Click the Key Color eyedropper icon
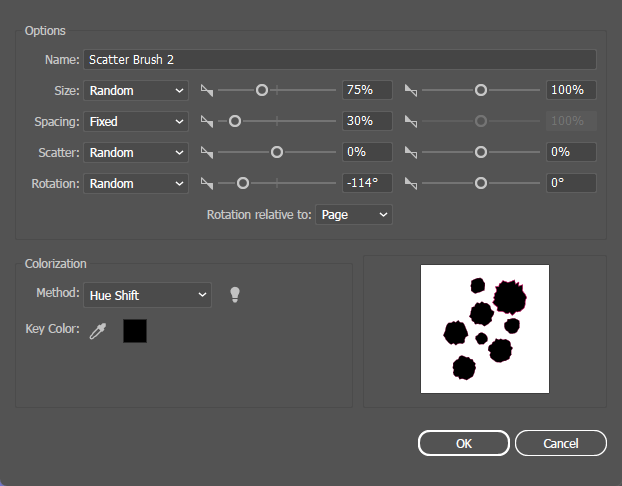 [97, 331]
